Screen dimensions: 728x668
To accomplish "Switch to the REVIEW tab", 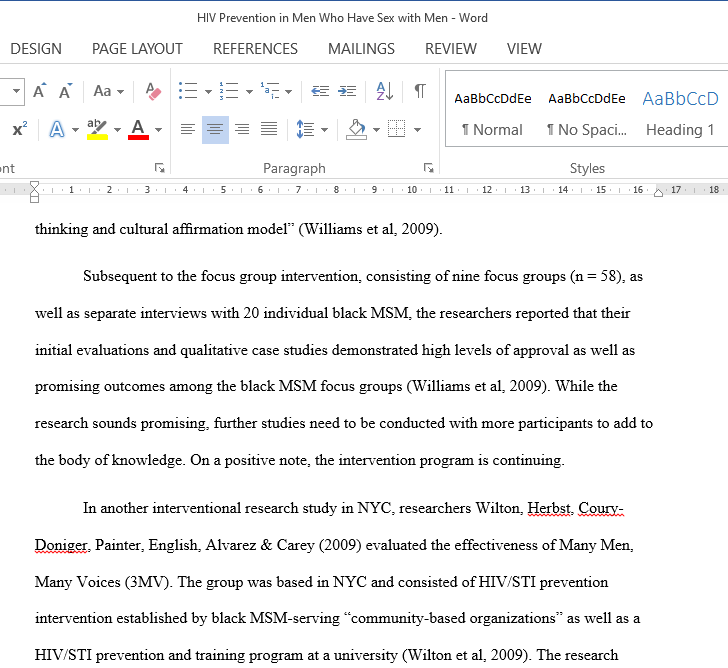I will coord(451,49).
